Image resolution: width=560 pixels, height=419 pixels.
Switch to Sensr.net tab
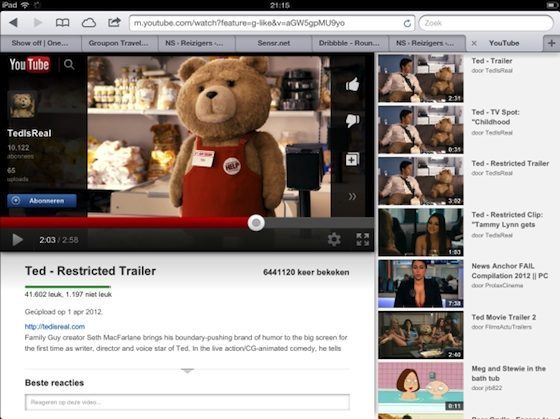[274, 43]
